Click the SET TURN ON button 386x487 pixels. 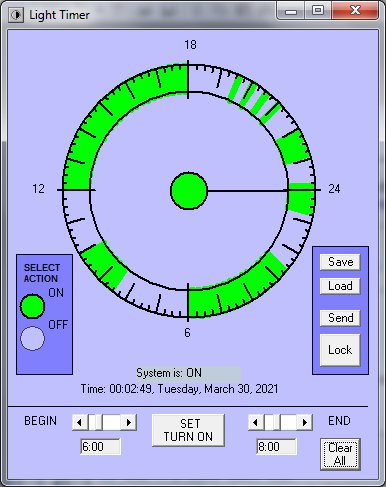point(188,430)
